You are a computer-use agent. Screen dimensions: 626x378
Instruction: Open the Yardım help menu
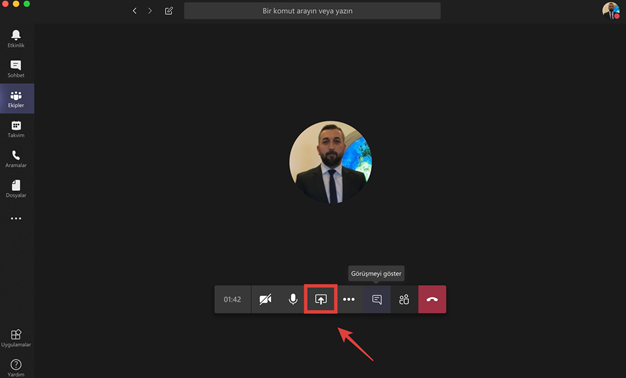tap(16, 367)
